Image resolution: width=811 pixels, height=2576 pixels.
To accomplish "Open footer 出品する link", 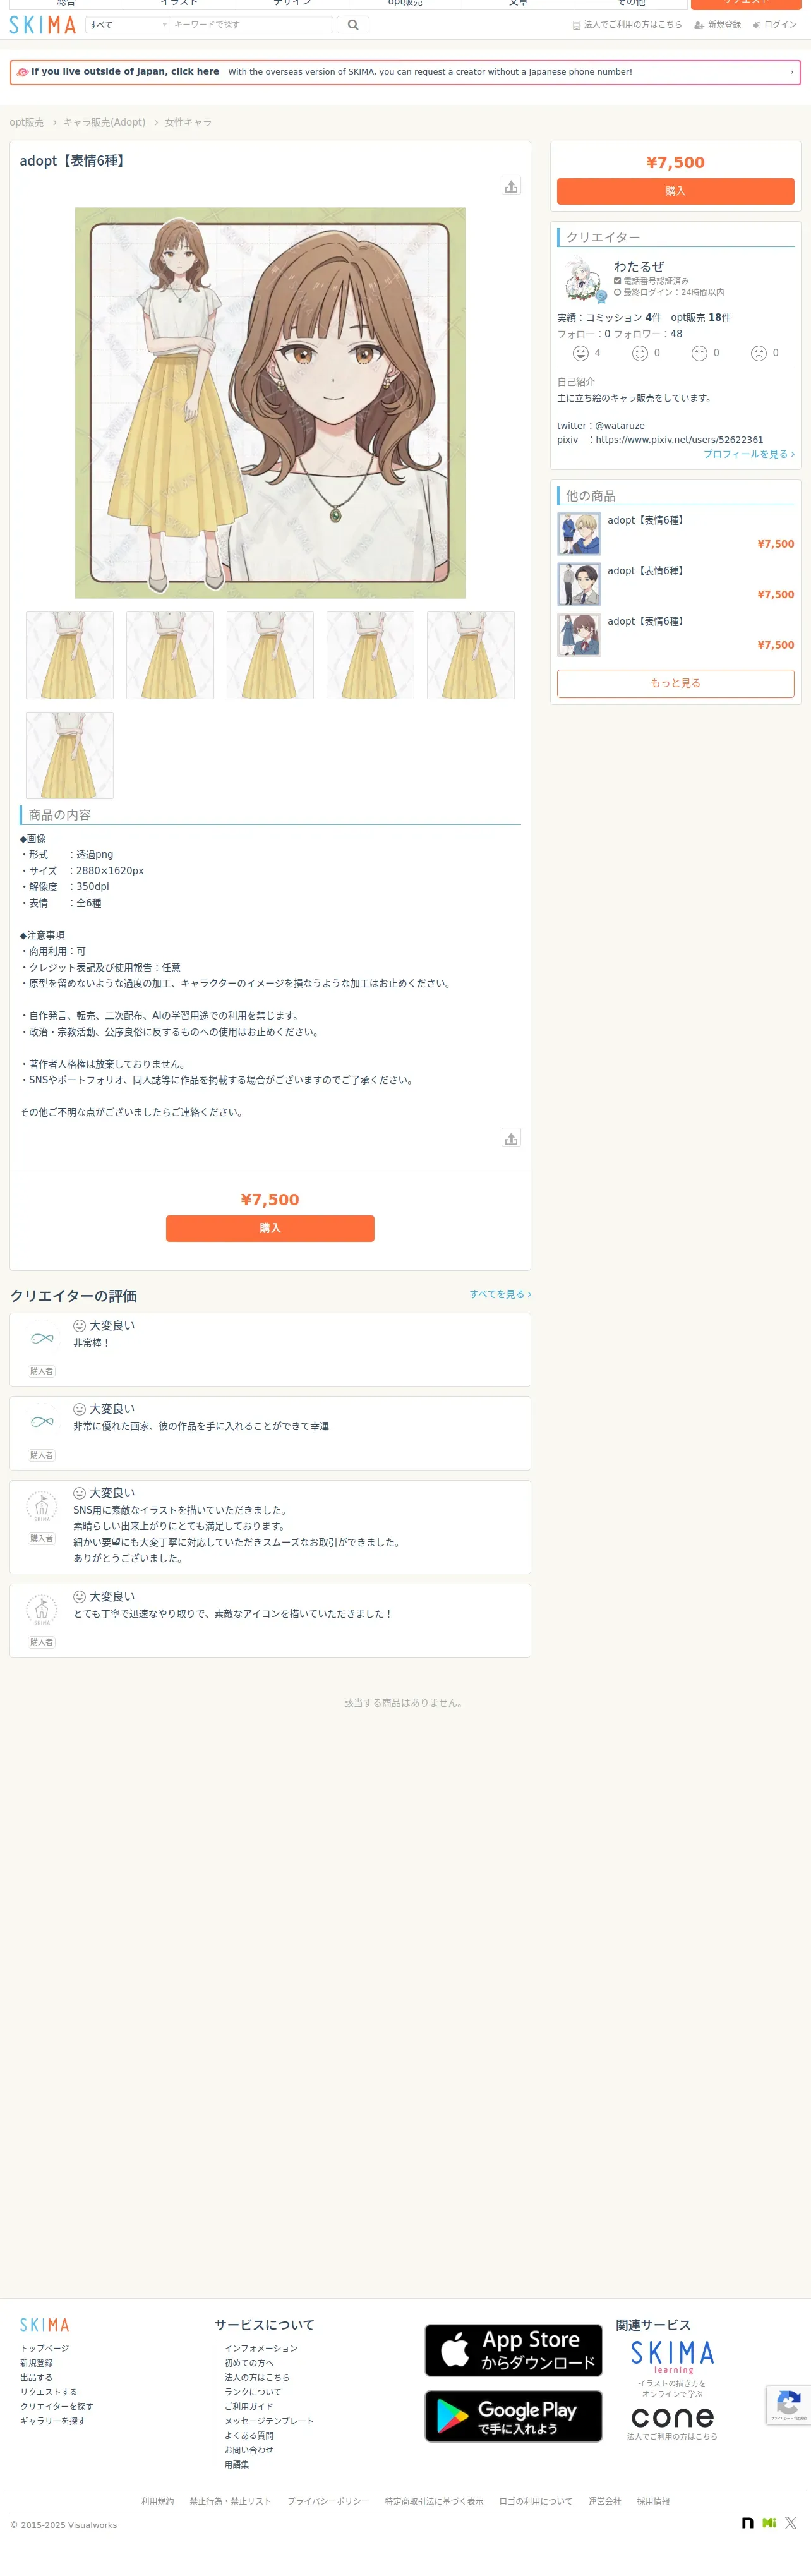I will pos(37,2377).
